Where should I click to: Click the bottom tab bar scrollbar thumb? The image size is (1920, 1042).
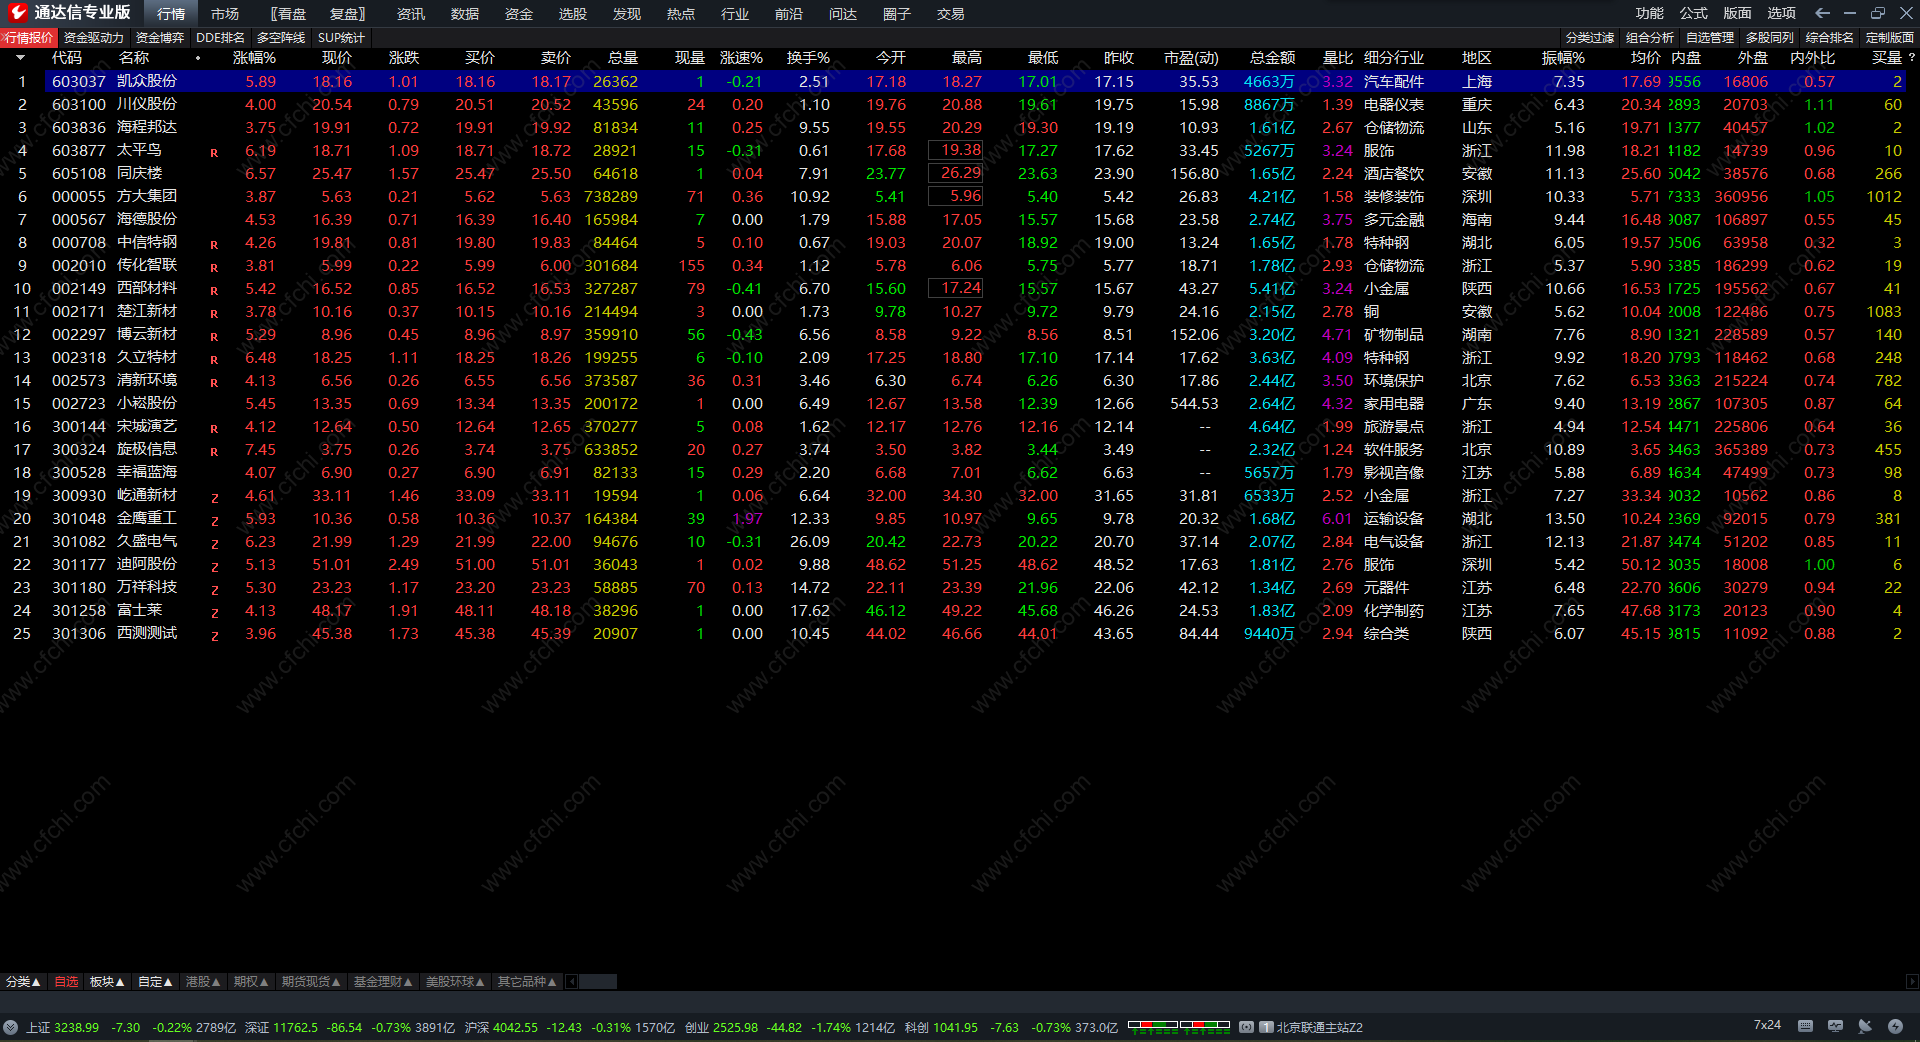598,982
